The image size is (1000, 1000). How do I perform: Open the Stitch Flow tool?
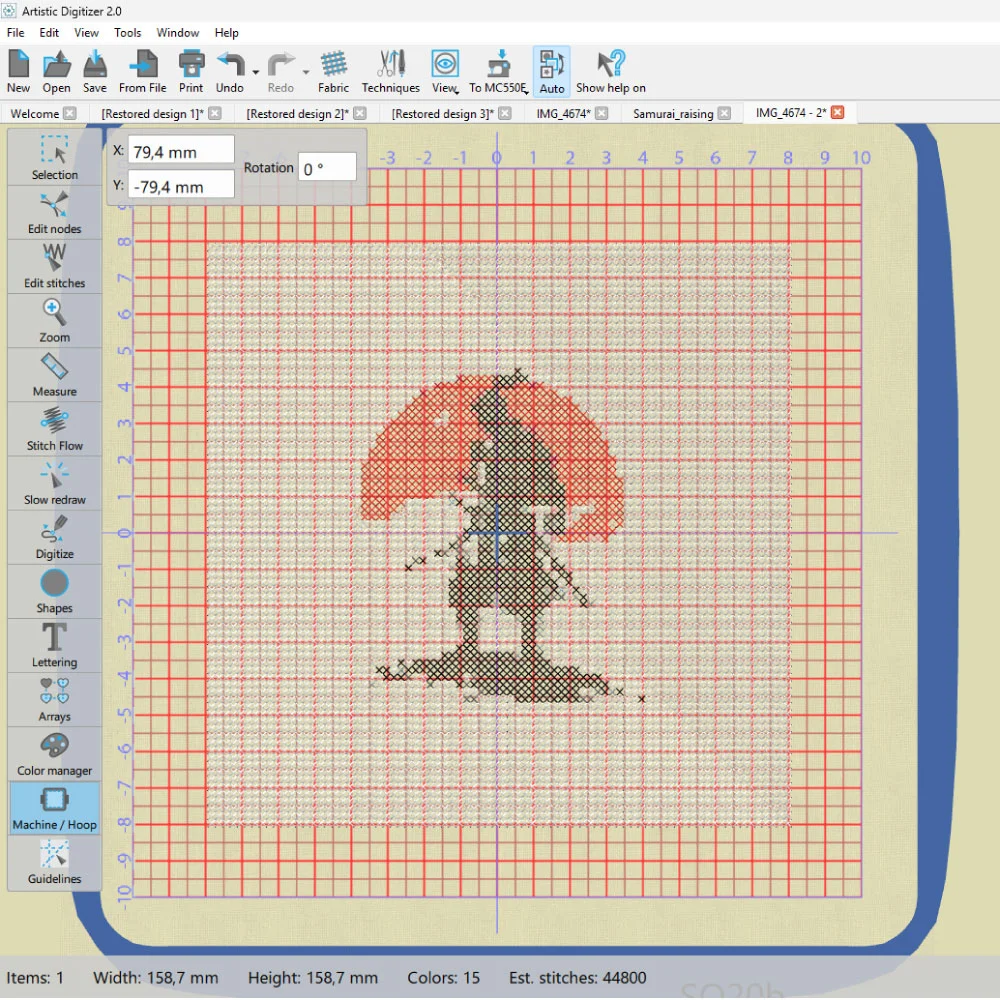point(54,428)
